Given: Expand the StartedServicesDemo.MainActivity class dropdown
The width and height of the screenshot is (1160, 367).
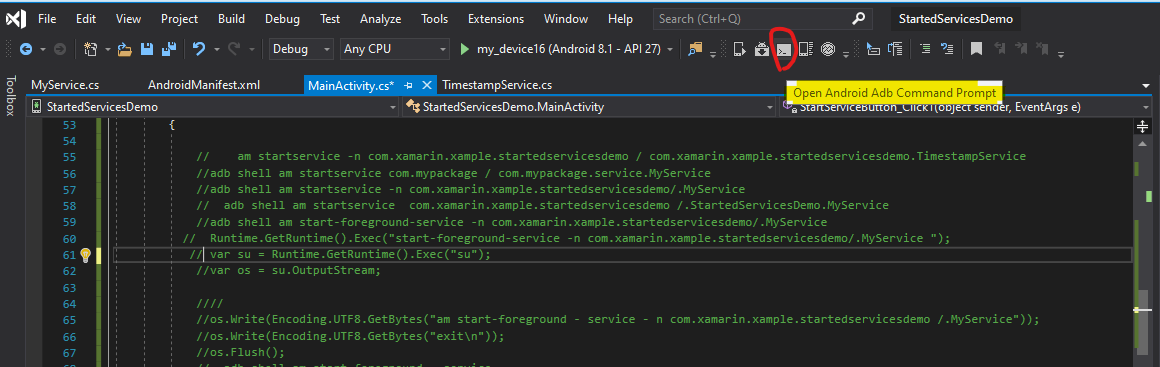Looking at the screenshot, I should [x=589, y=107].
